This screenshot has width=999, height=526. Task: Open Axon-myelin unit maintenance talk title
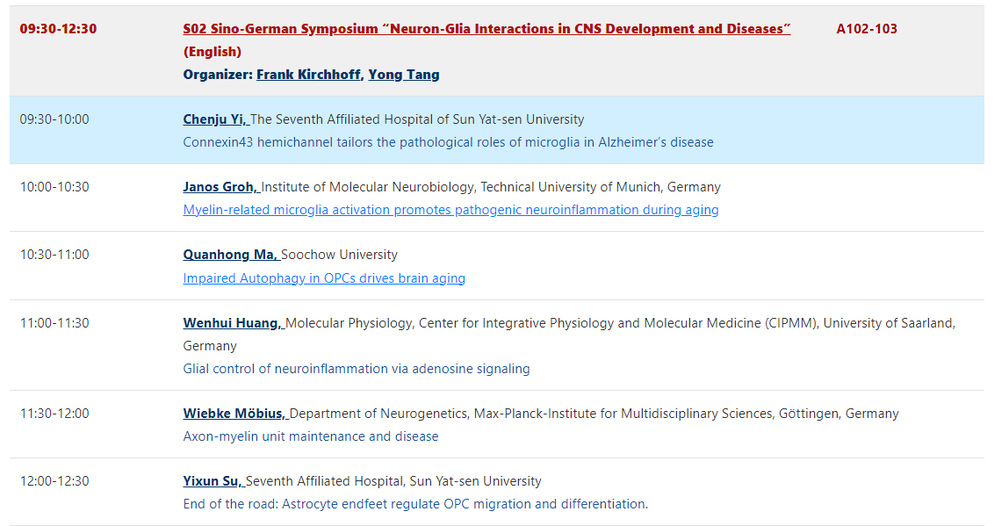(x=310, y=436)
